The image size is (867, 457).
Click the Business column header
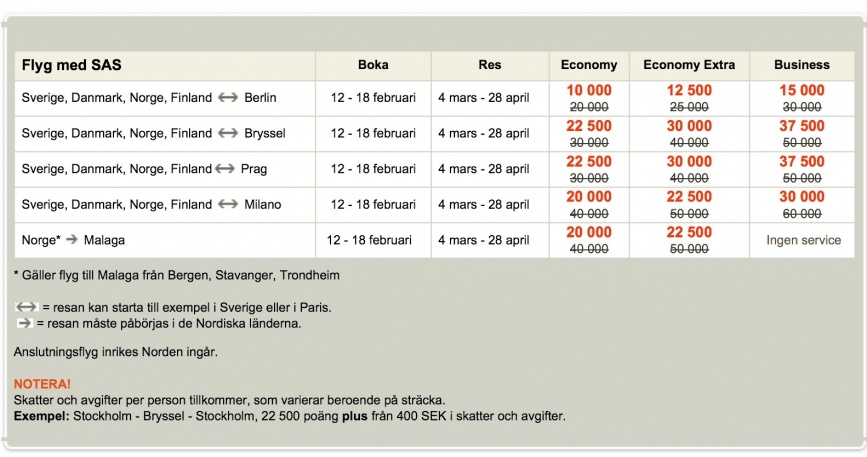[x=801, y=65]
